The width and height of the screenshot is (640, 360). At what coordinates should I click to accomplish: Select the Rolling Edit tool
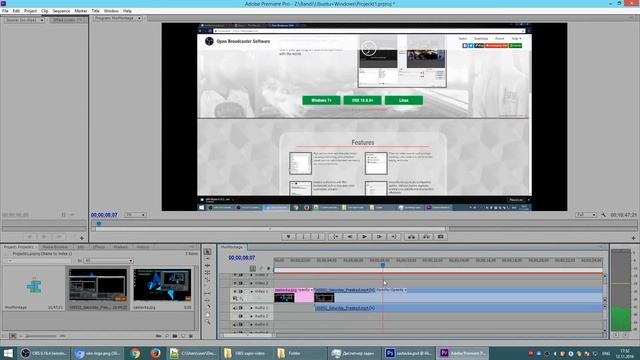[x=207, y=273]
